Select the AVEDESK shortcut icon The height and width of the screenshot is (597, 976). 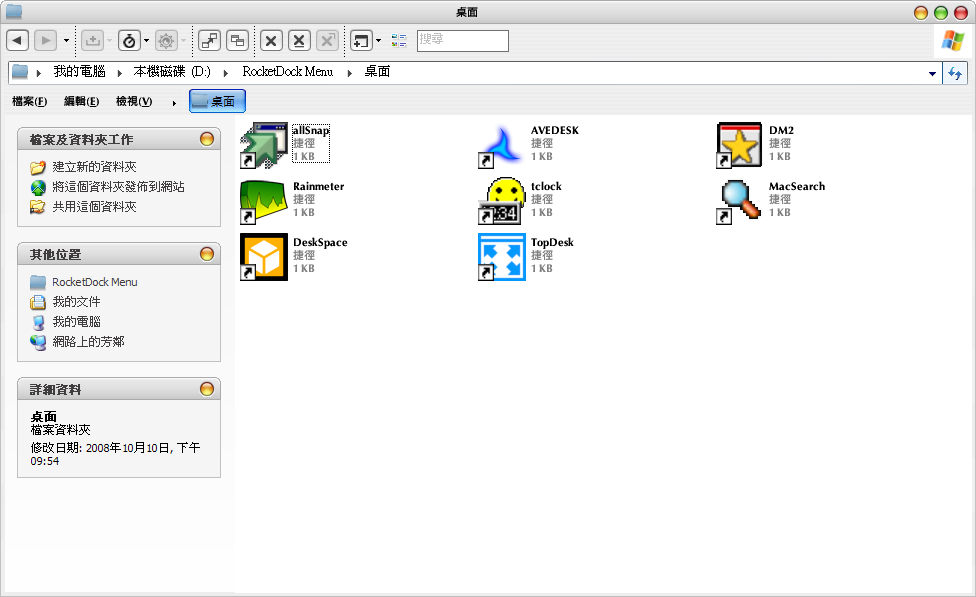pyautogui.click(x=502, y=145)
